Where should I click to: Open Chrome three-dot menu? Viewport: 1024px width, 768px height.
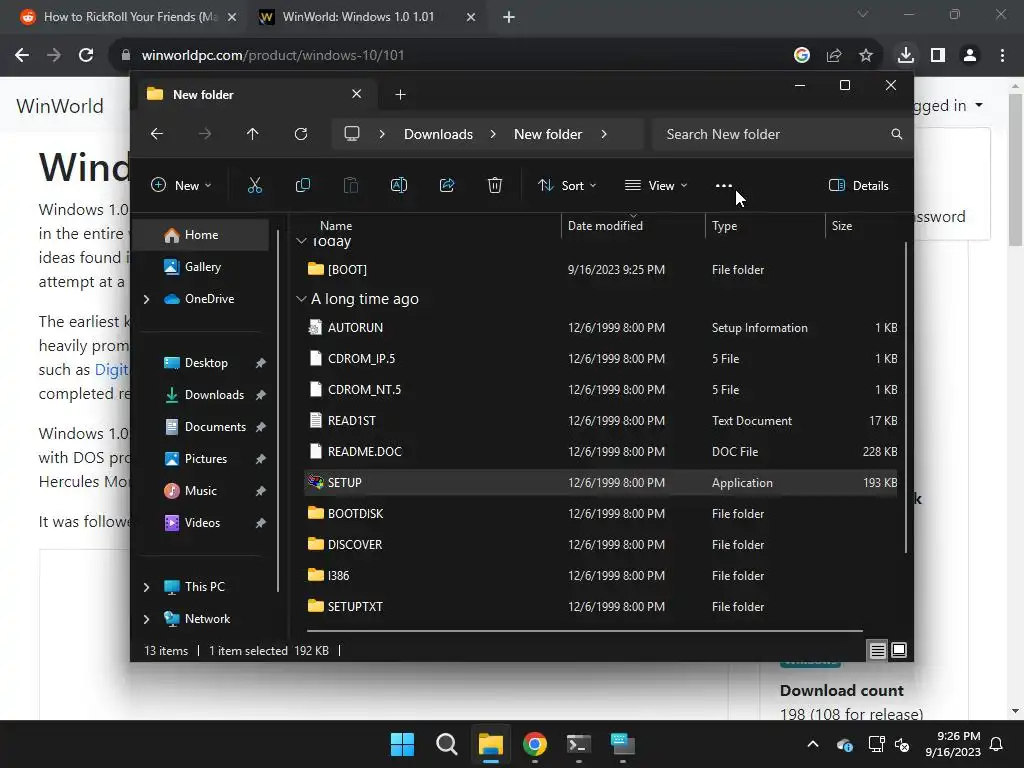(1002, 56)
